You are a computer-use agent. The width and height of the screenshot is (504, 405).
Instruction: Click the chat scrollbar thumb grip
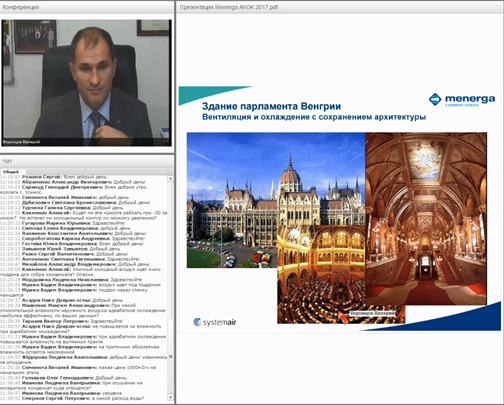170,356
